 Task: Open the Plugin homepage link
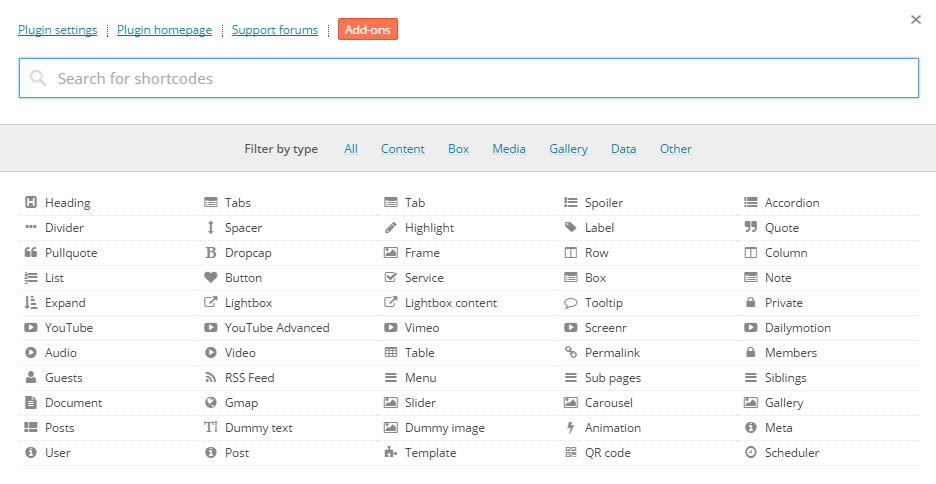164,30
